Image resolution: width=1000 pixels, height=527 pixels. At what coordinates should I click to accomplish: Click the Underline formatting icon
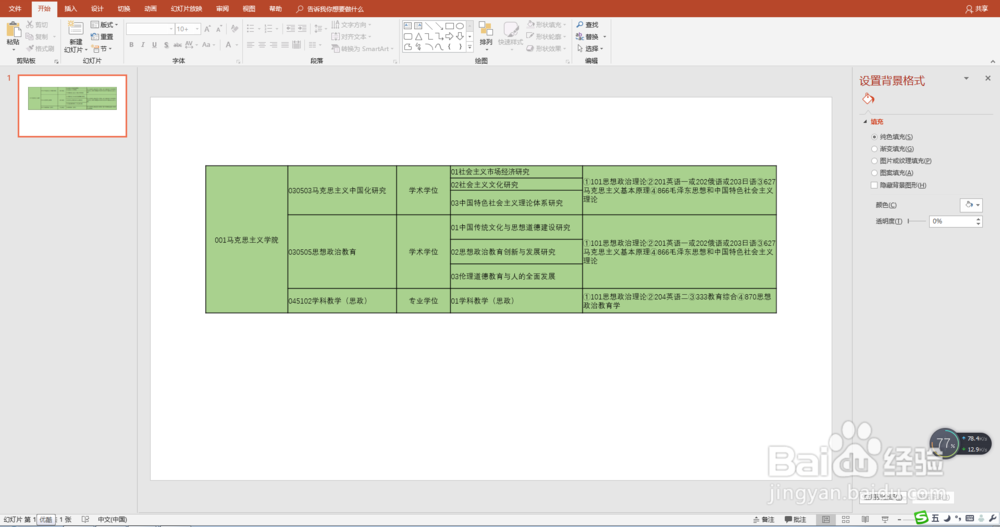click(154, 45)
